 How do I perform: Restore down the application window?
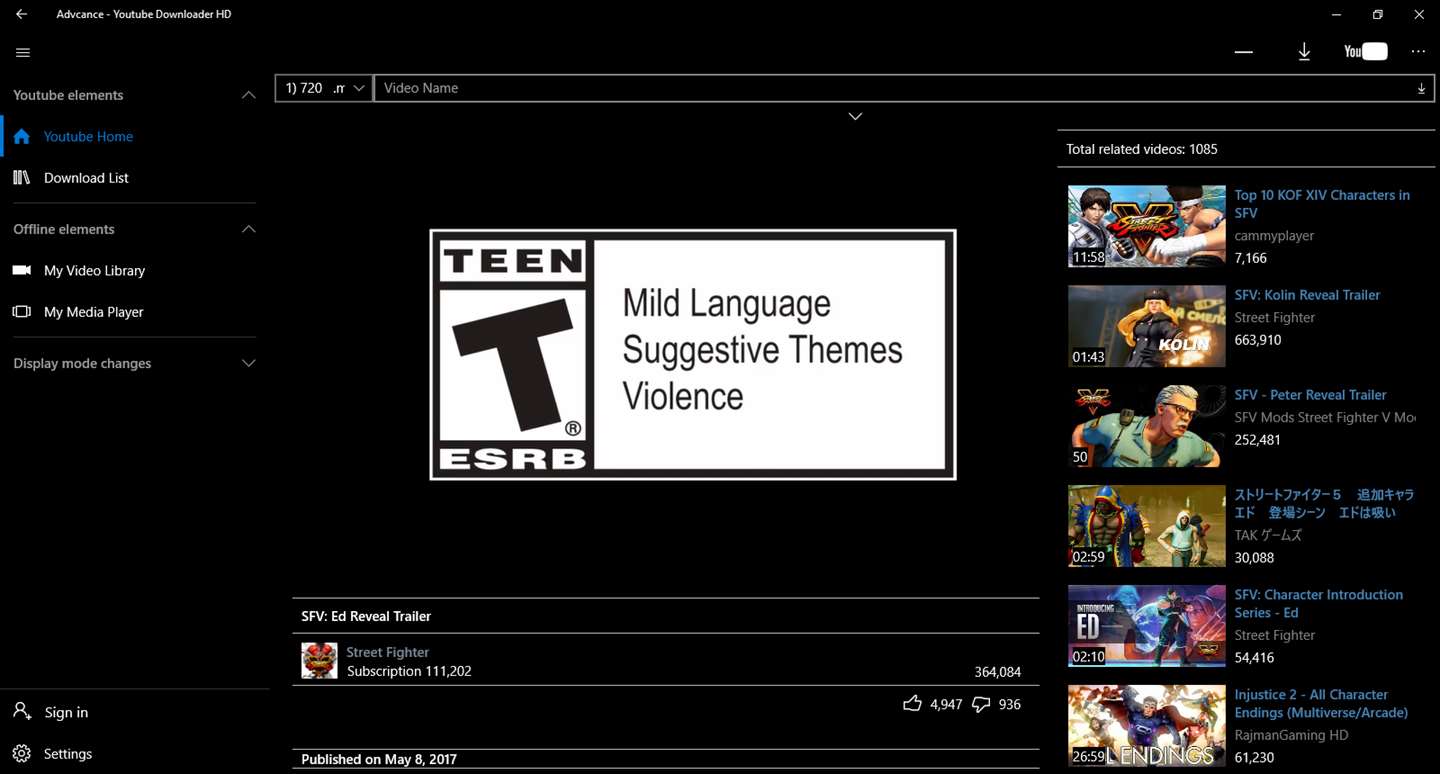1378,14
